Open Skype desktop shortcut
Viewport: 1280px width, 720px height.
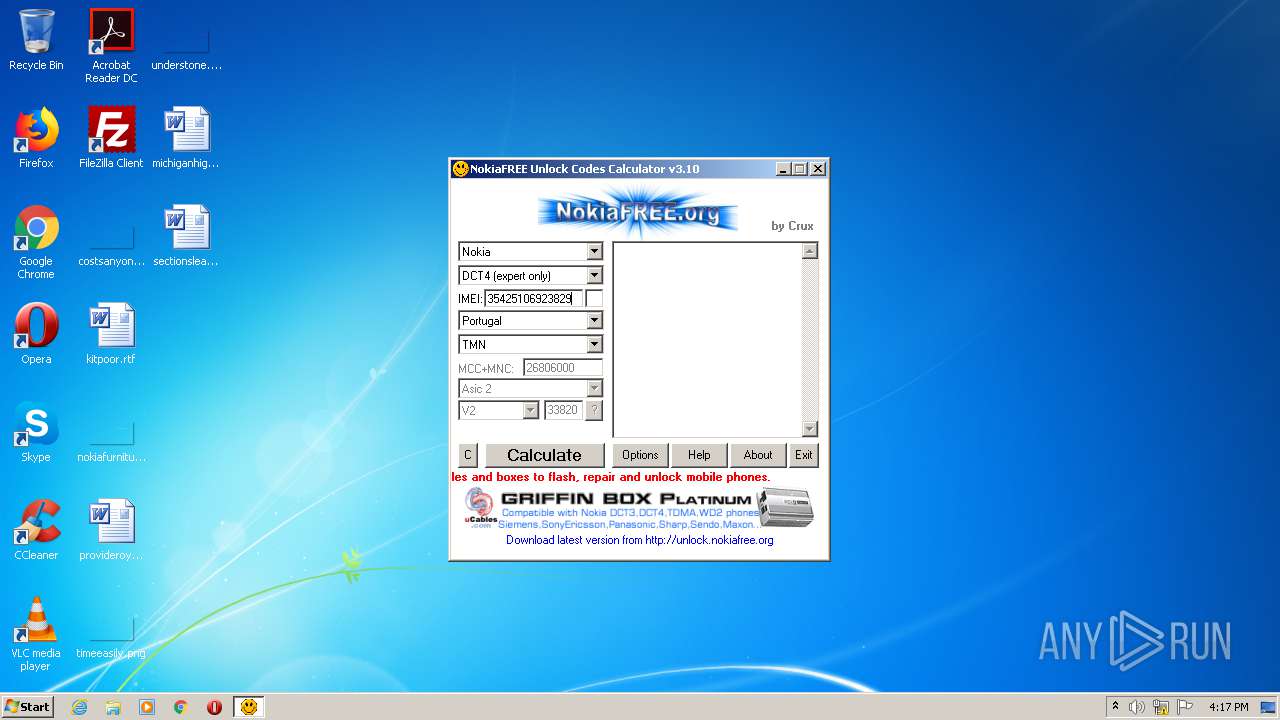(36, 432)
